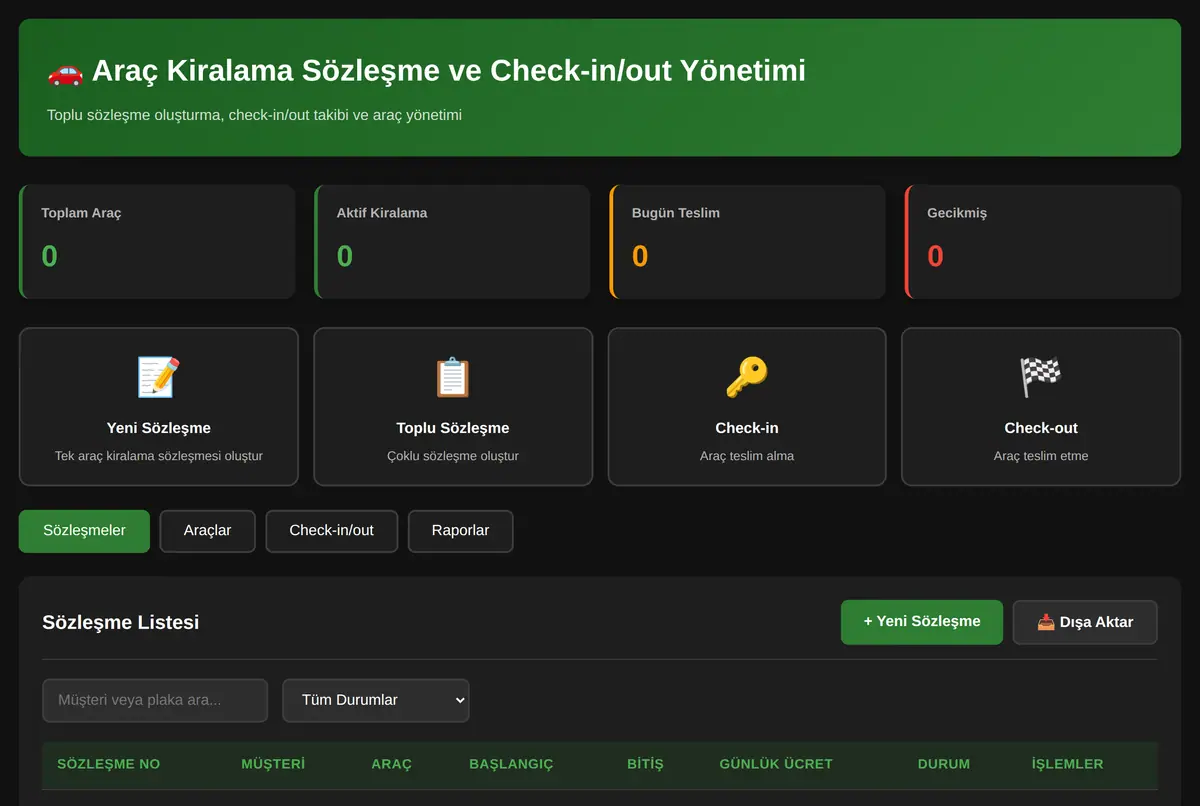Open the Check-in card
The width and height of the screenshot is (1200, 806).
[x=747, y=407]
